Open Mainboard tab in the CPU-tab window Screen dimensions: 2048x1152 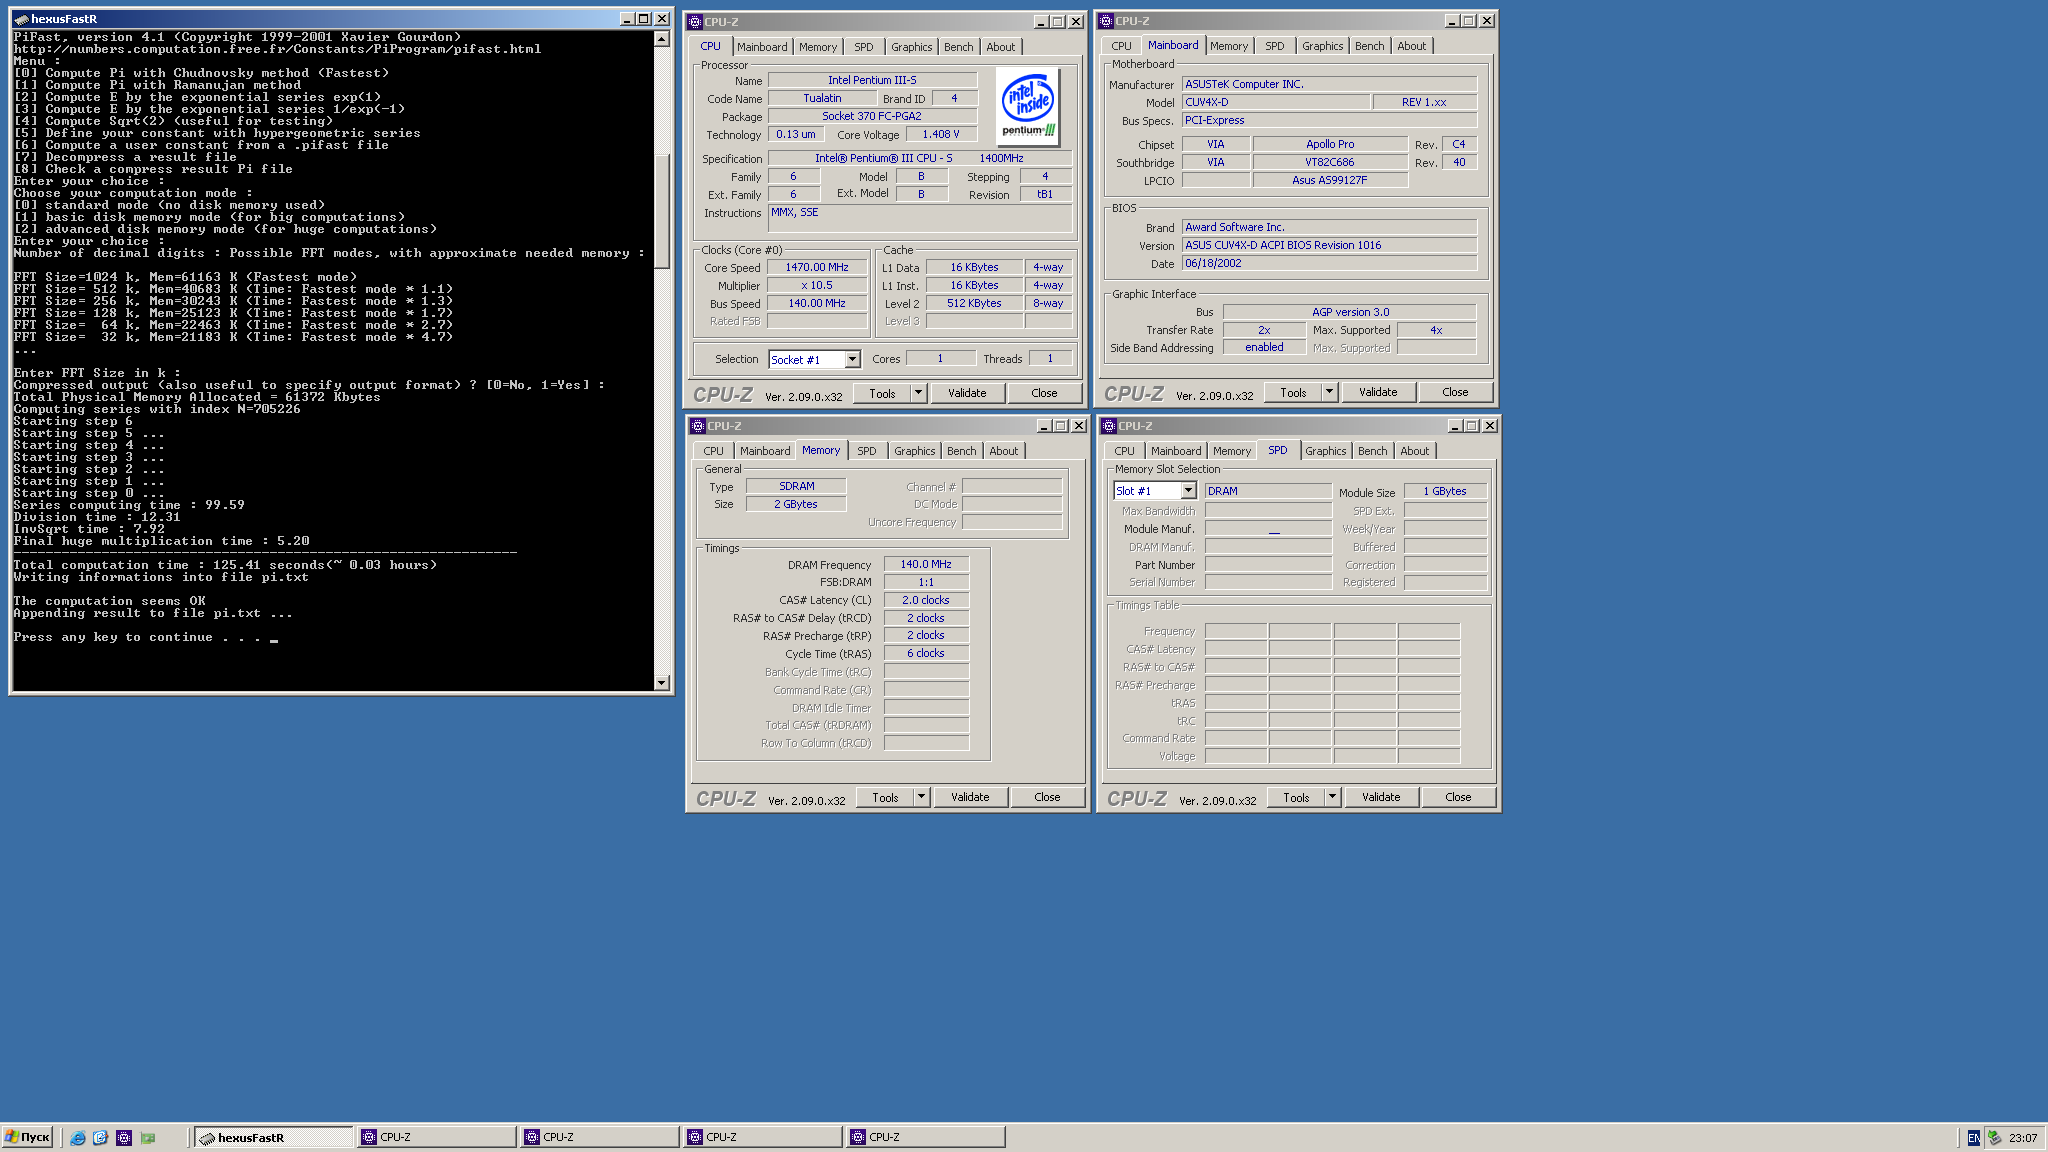pyautogui.click(x=762, y=47)
